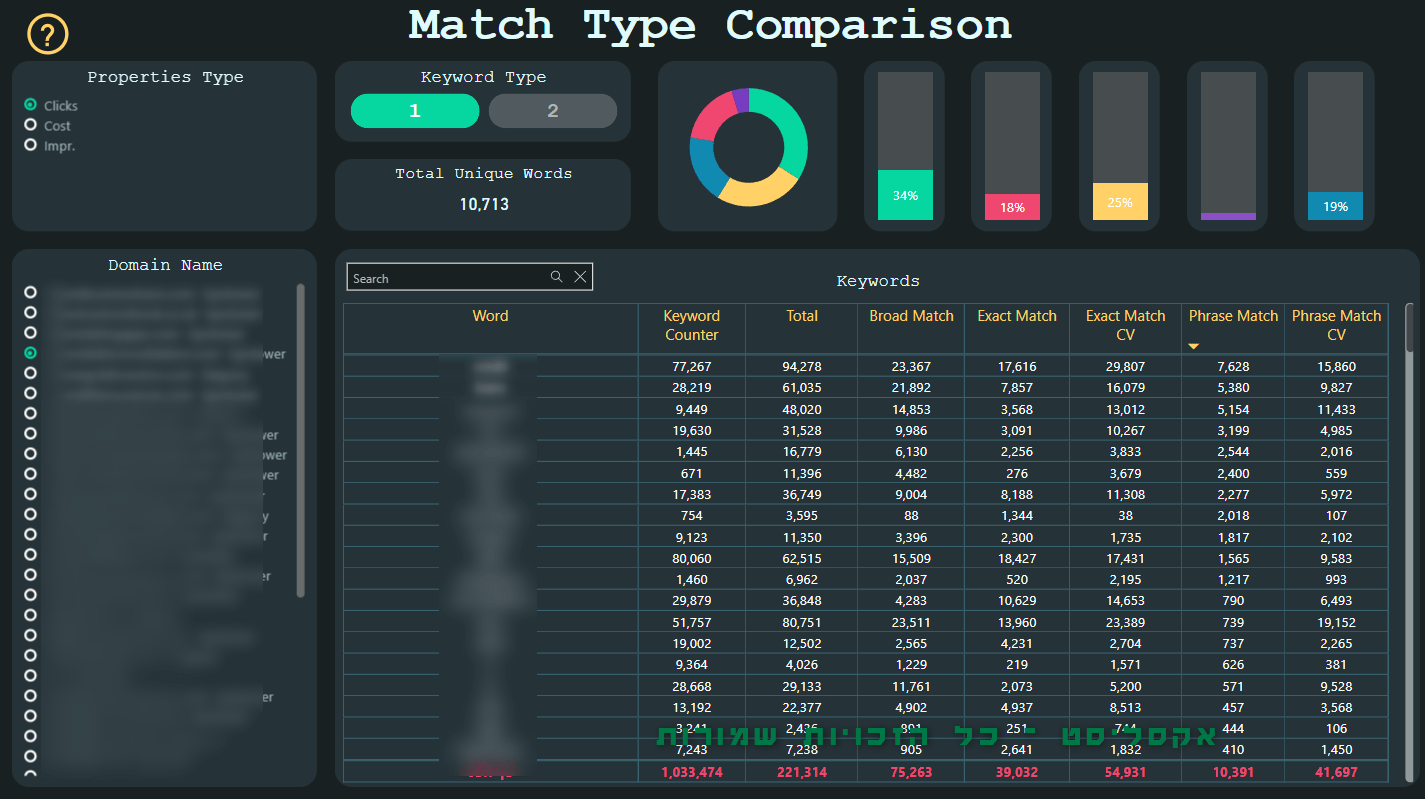Click the Domain Name list scrollbar
This screenshot has width=1425, height=799.
(x=301, y=440)
